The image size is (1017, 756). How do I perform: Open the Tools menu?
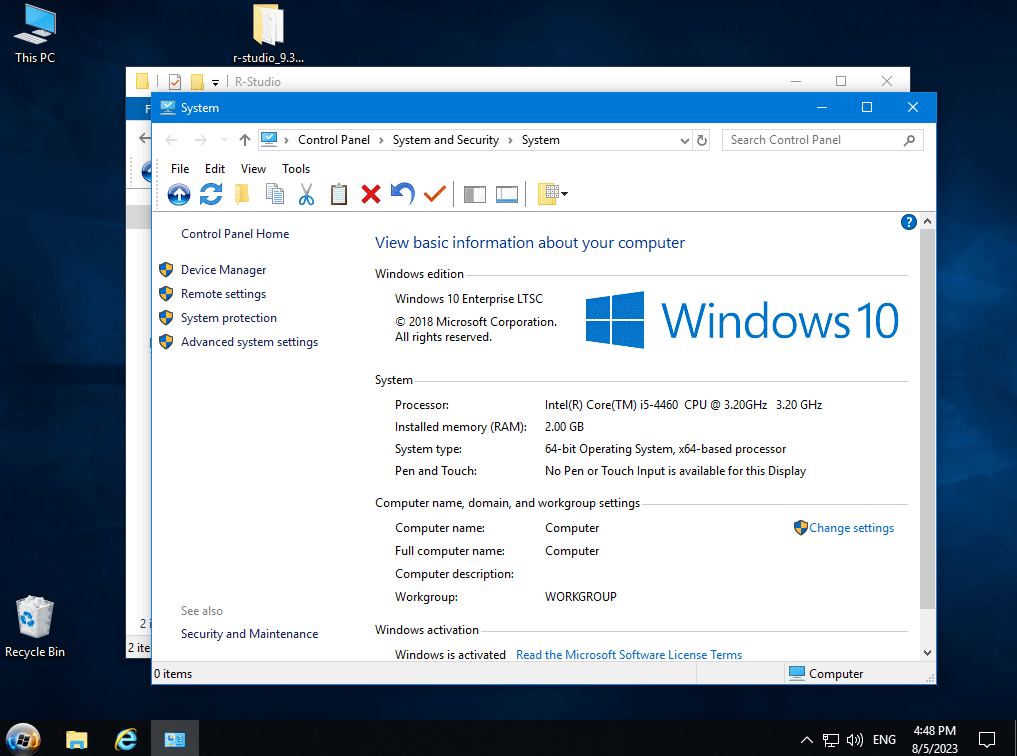click(296, 169)
